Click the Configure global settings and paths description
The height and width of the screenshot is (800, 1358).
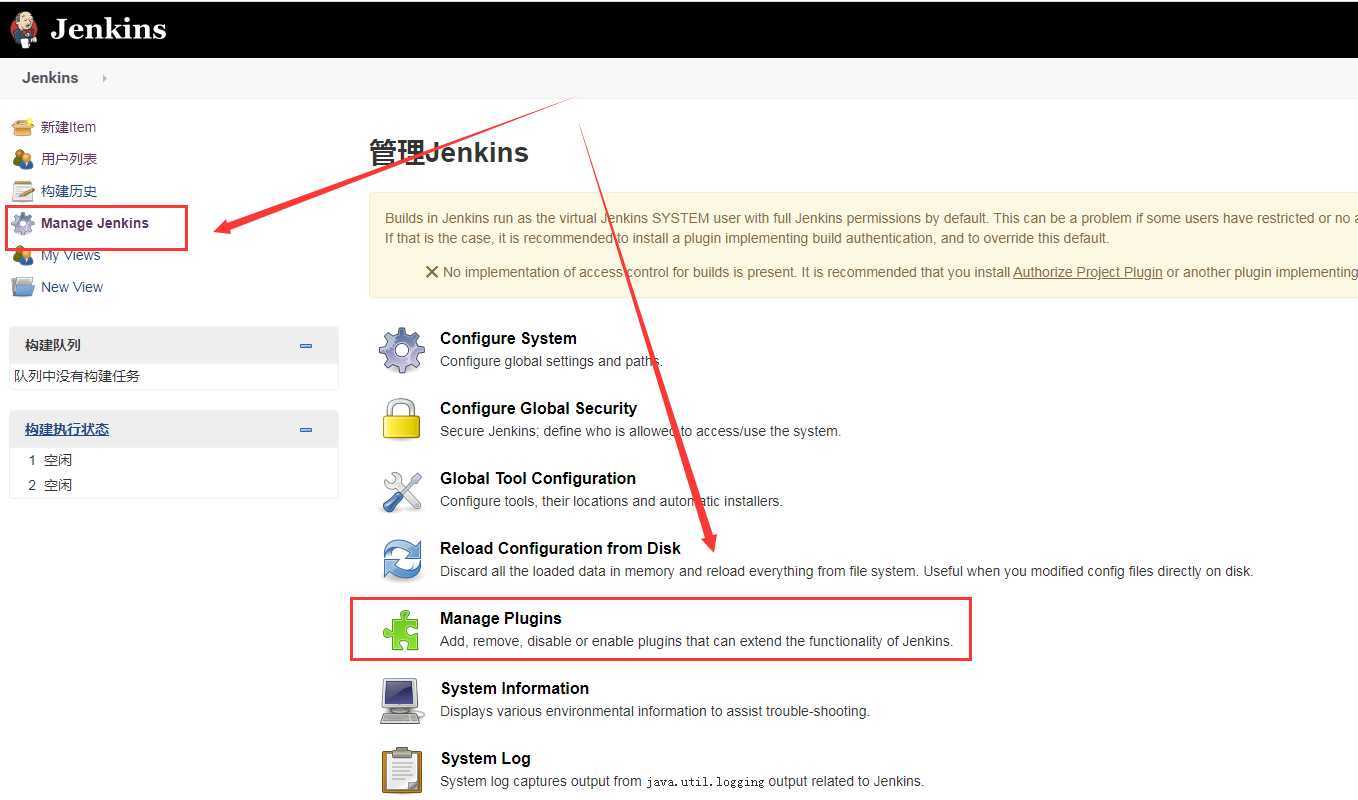pos(551,361)
